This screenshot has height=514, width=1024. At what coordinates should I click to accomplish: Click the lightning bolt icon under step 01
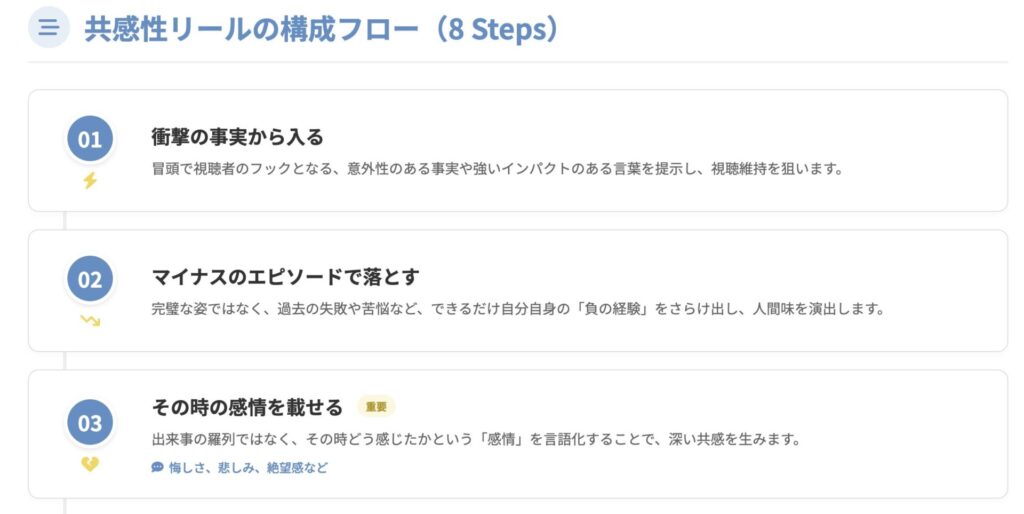pos(90,181)
